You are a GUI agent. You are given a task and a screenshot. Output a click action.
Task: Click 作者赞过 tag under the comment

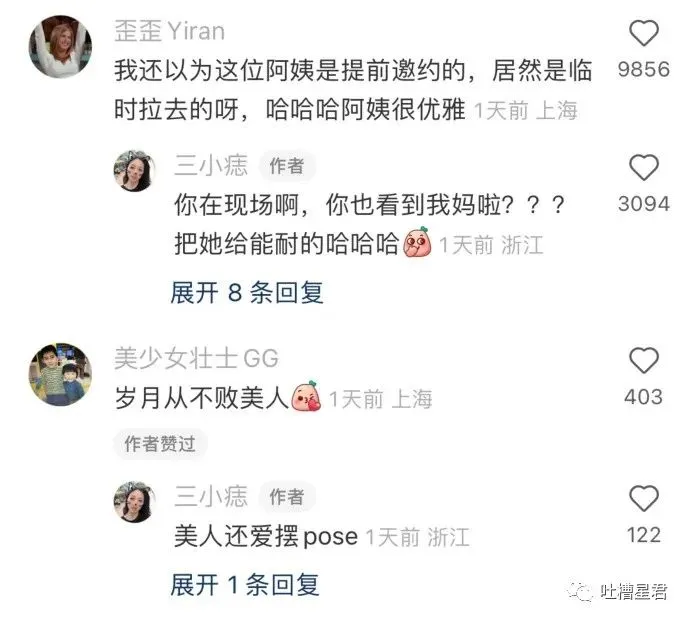(160, 444)
